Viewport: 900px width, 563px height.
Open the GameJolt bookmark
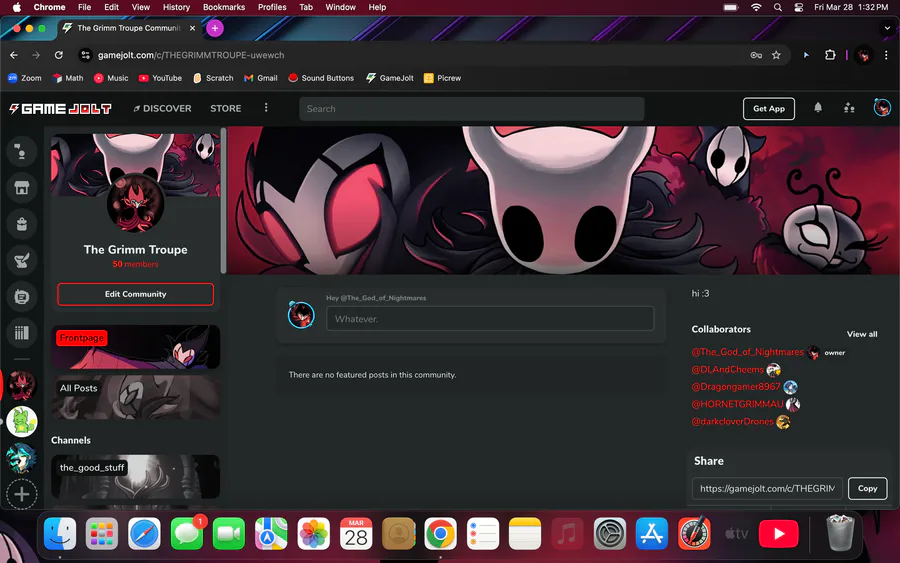(390, 78)
